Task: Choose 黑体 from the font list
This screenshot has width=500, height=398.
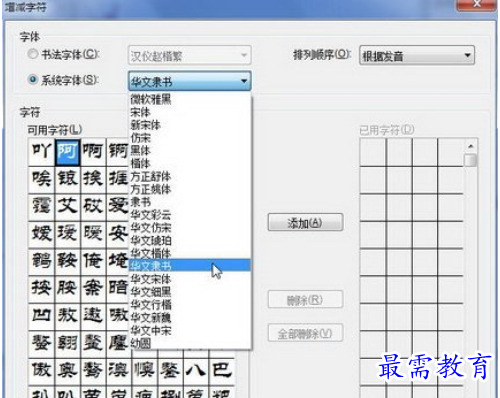Action: click(x=190, y=150)
